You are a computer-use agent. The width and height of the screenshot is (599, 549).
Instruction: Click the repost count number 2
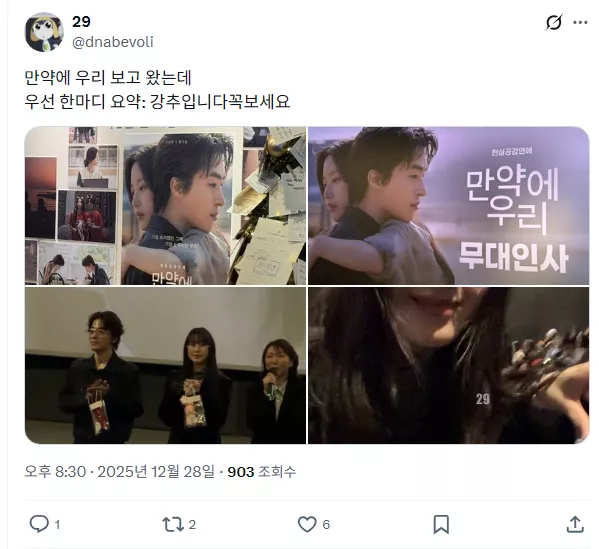tap(192, 525)
